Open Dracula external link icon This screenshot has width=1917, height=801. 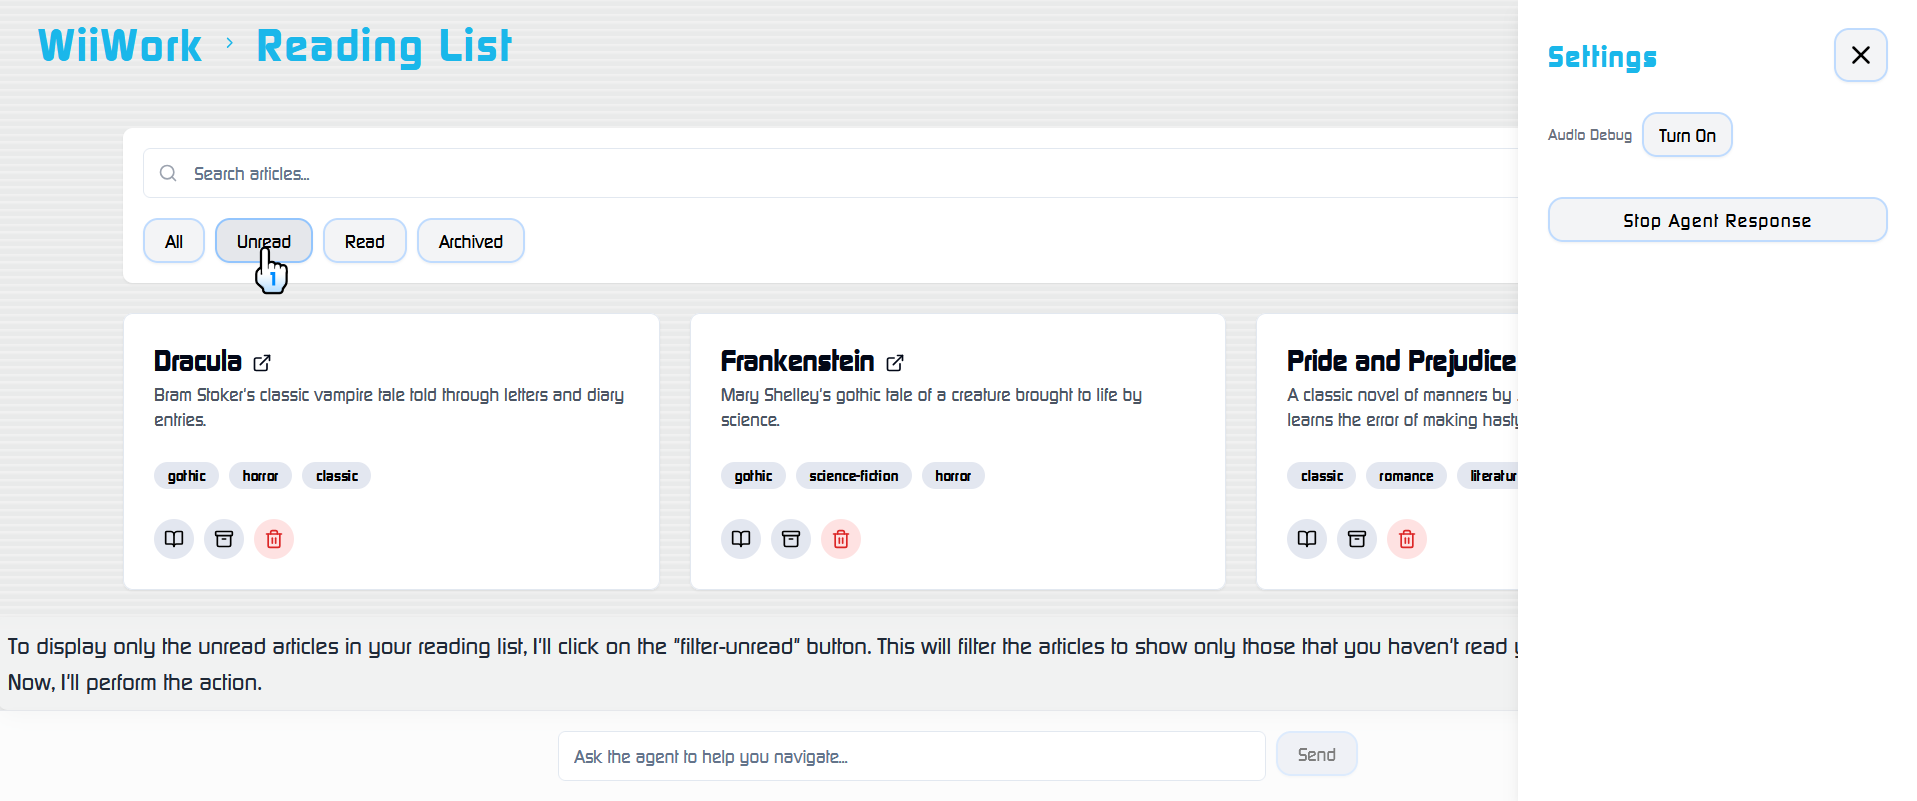pyautogui.click(x=262, y=363)
